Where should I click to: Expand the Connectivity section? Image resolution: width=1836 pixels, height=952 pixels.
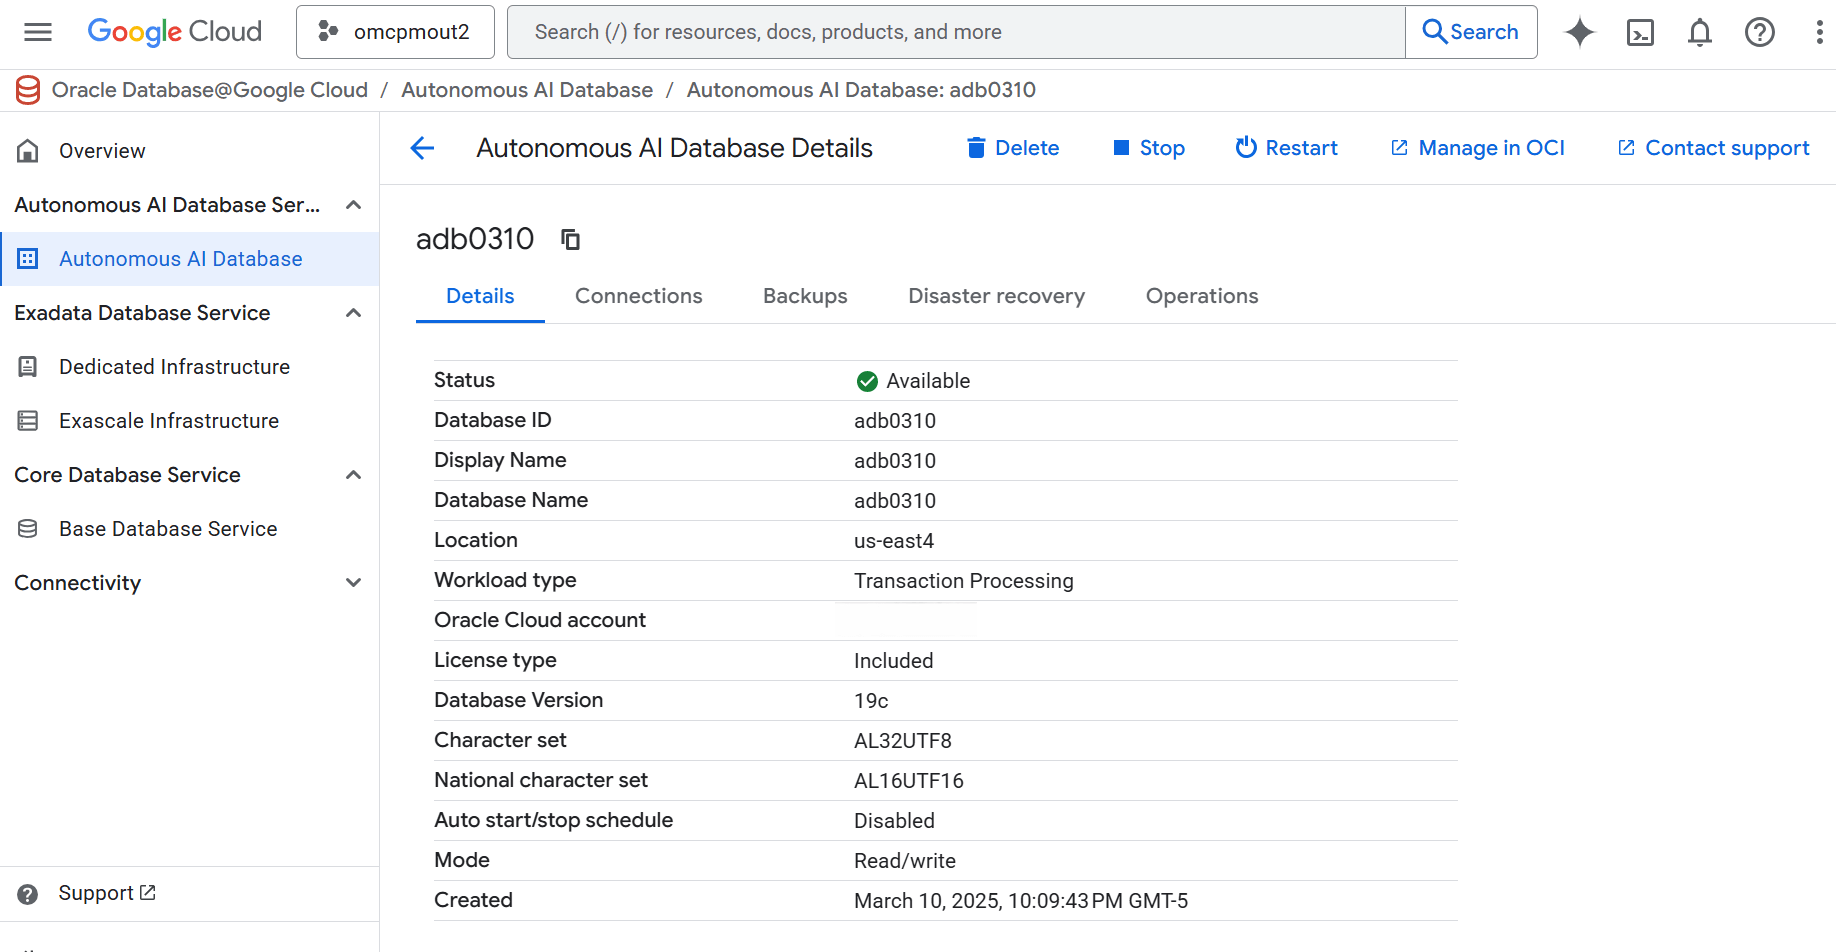(x=353, y=582)
